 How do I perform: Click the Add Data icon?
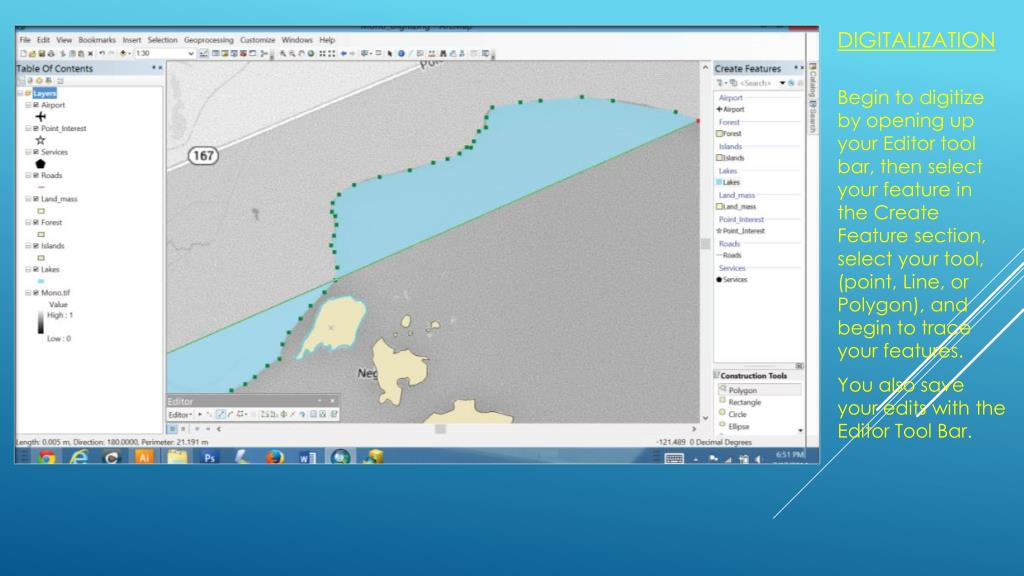(x=123, y=54)
